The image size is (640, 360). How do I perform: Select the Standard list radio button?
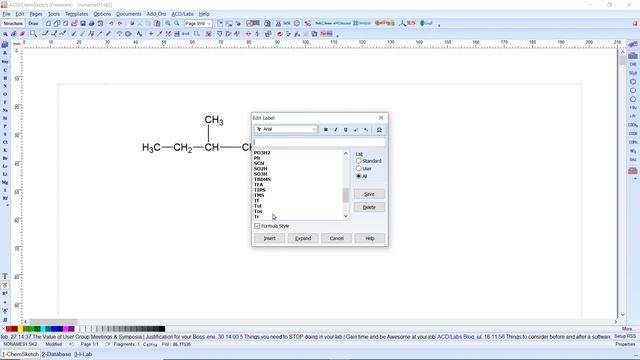point(359,161)
